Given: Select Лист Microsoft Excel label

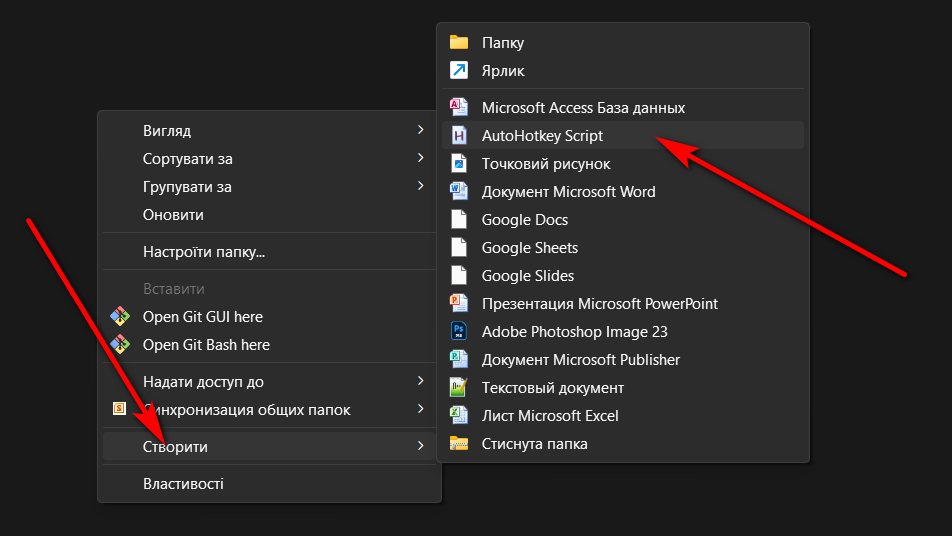Looking at the screenshot, I should 549,415.
